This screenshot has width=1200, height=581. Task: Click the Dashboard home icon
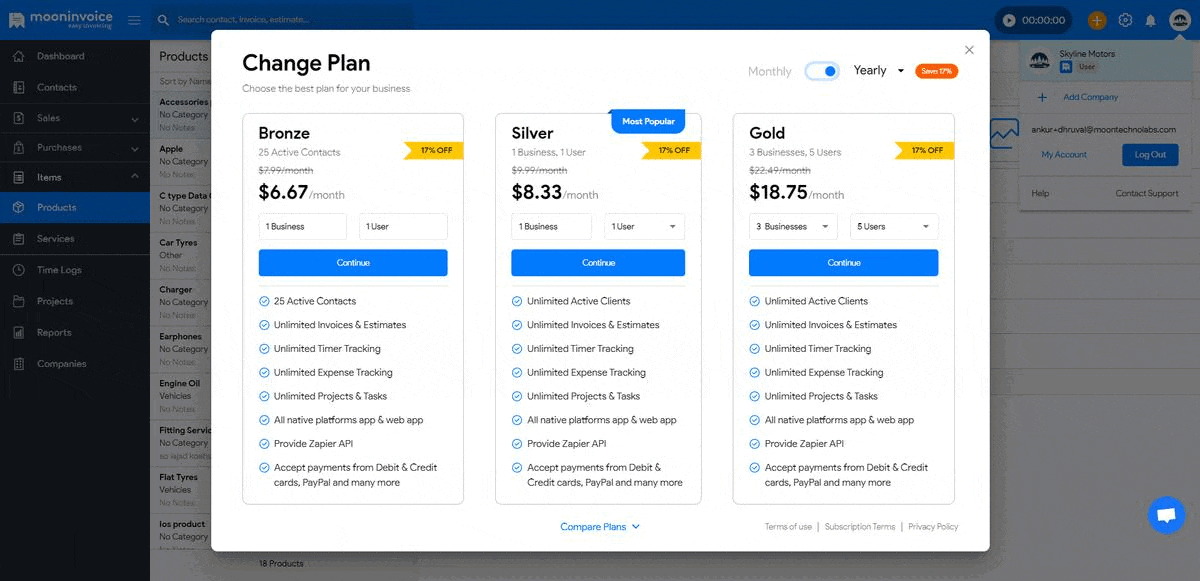pyautogui.click(x=18, y=56)
